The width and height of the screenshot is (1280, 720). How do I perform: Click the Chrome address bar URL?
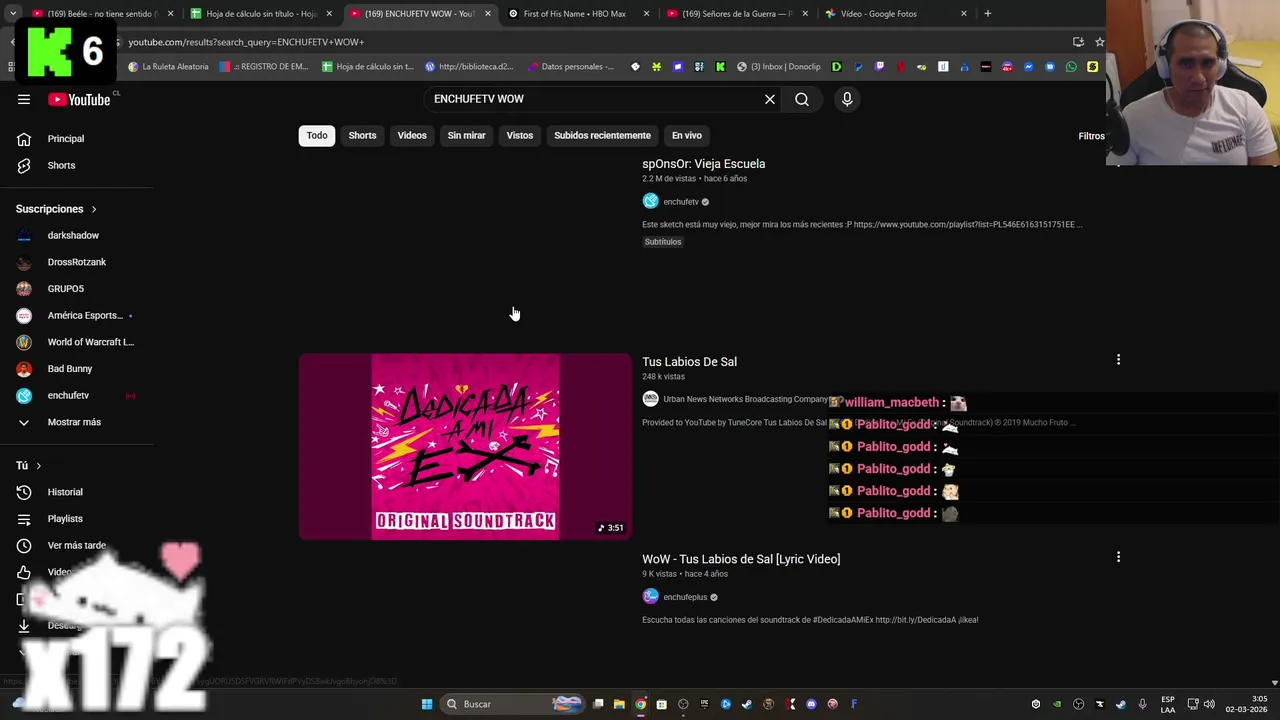point(246,42)
